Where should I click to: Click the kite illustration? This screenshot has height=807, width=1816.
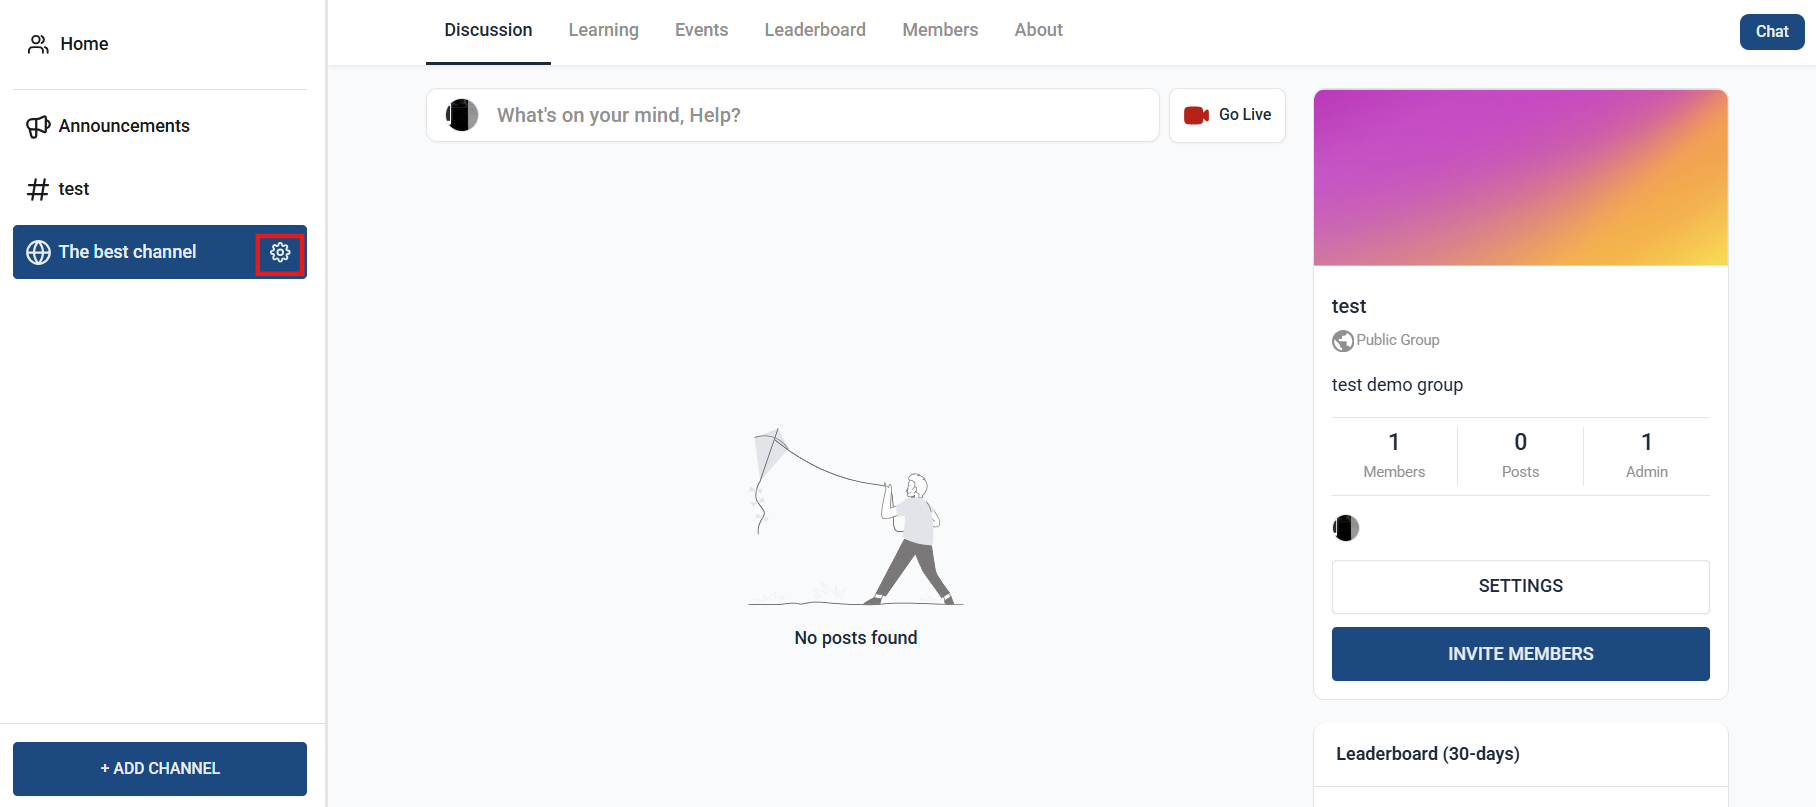click(x=856, y=517)
